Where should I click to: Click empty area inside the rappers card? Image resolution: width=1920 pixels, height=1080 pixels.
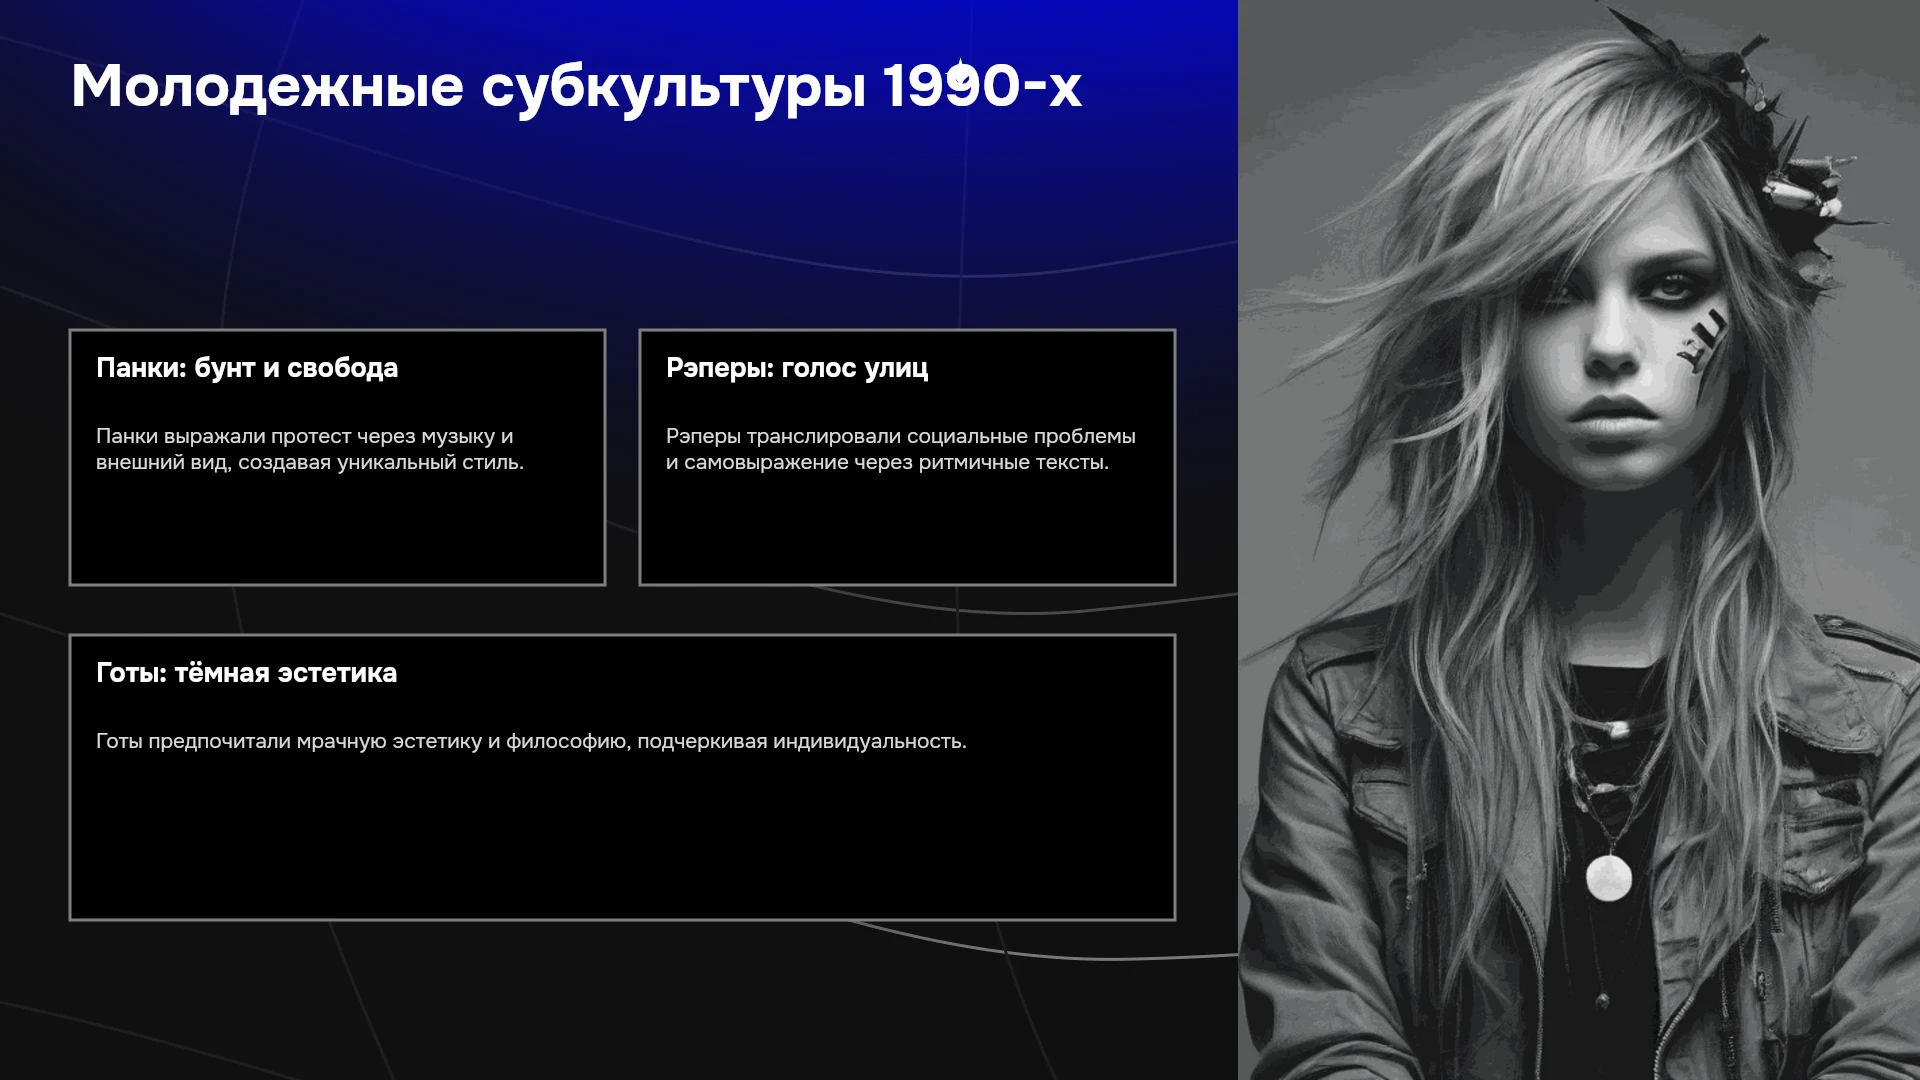click(x=907, y=532)
